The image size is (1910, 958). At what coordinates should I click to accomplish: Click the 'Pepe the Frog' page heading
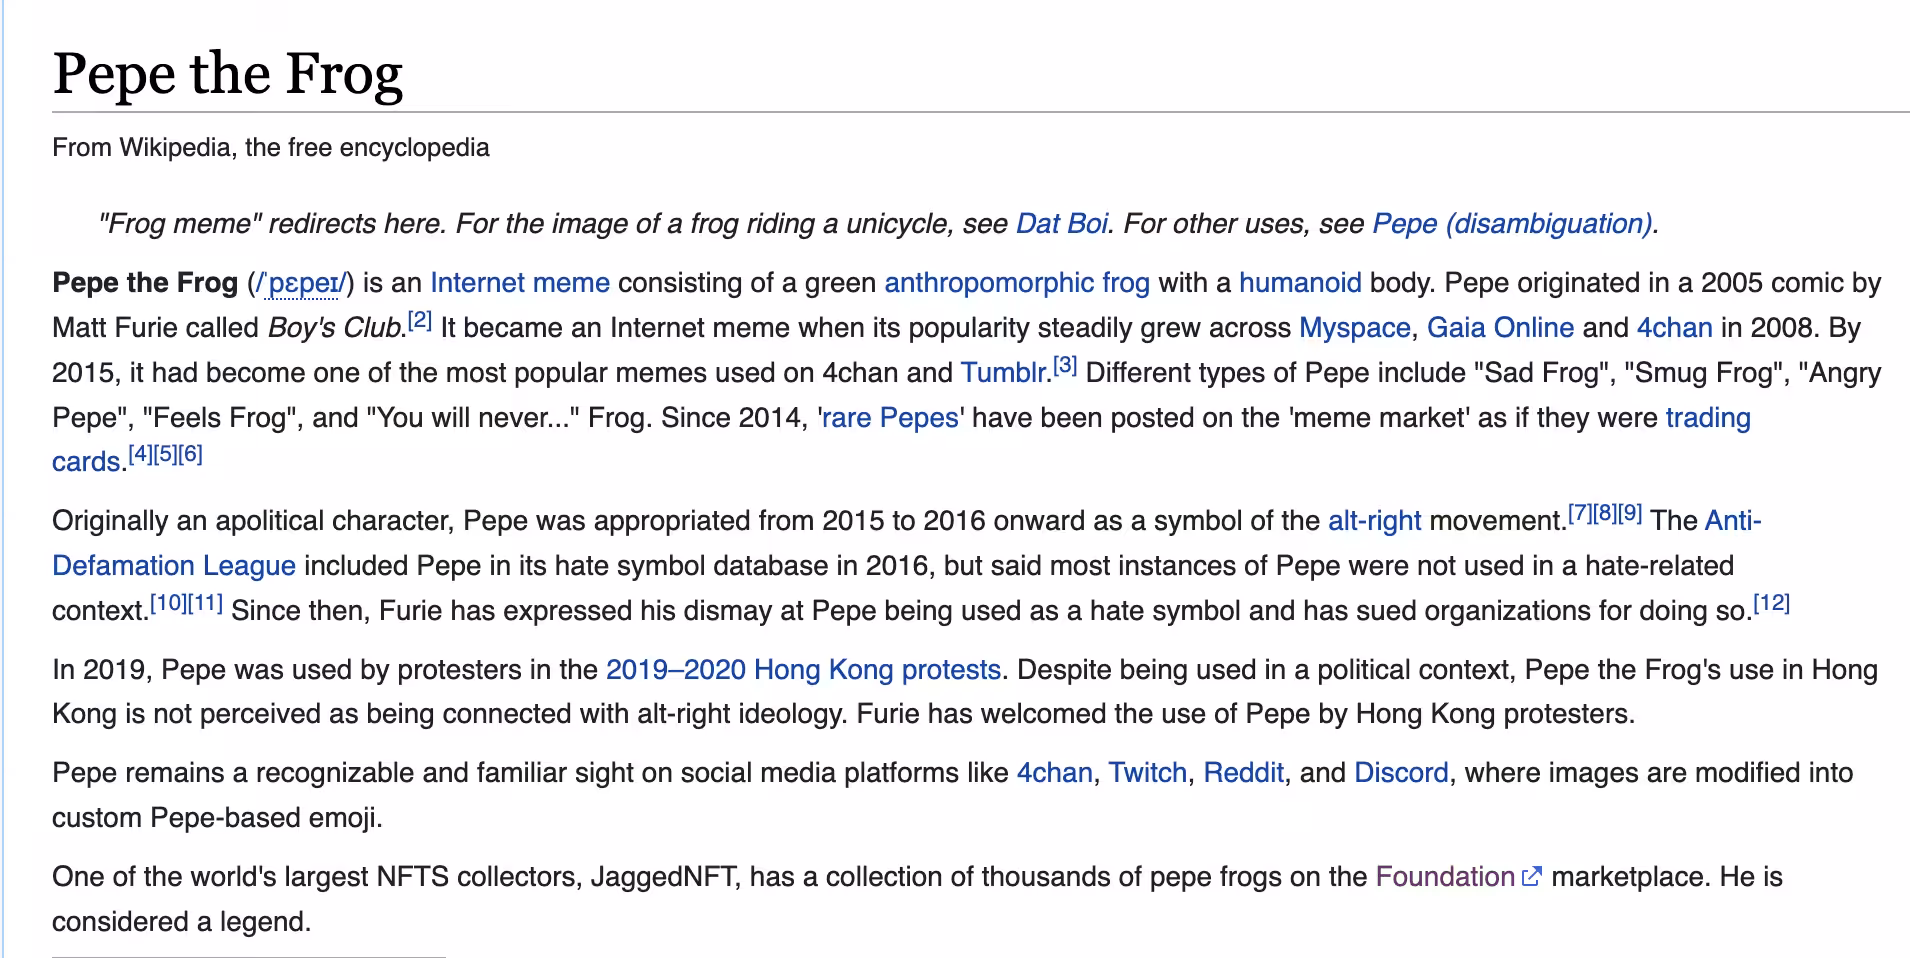coord(228,73)
